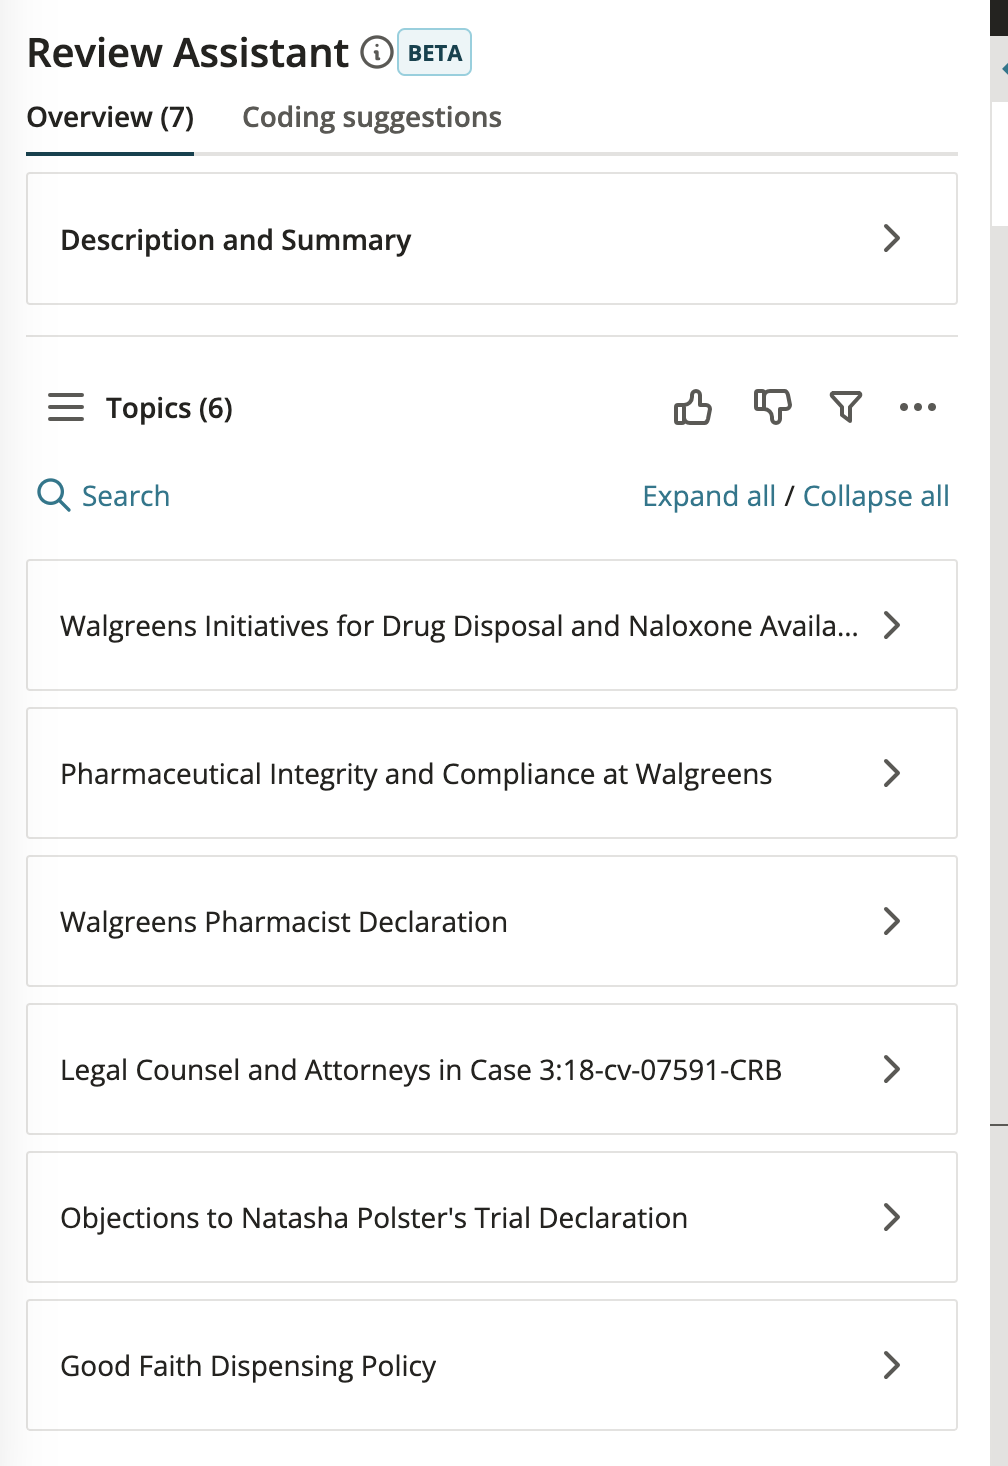
Task: Click the magnifying glass search icon
Action: [x=53, y=495]
